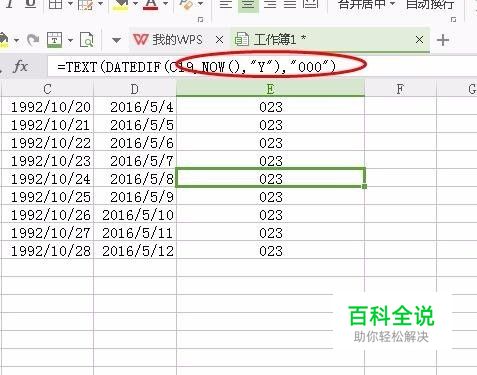The width and height of the screenshot is (477, 375).
Task: Toggle center horizontal alignment
Action: pos(248,5)
